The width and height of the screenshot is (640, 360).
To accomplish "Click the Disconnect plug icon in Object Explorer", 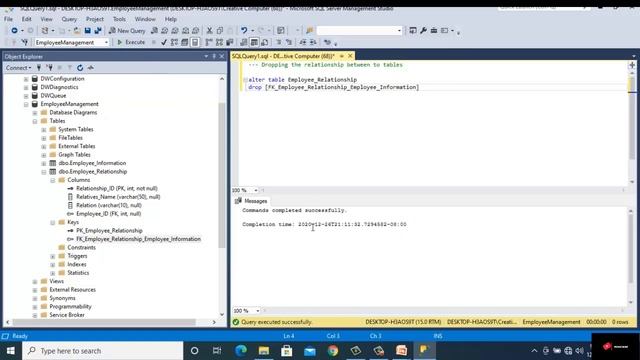I will click(49, 68).
